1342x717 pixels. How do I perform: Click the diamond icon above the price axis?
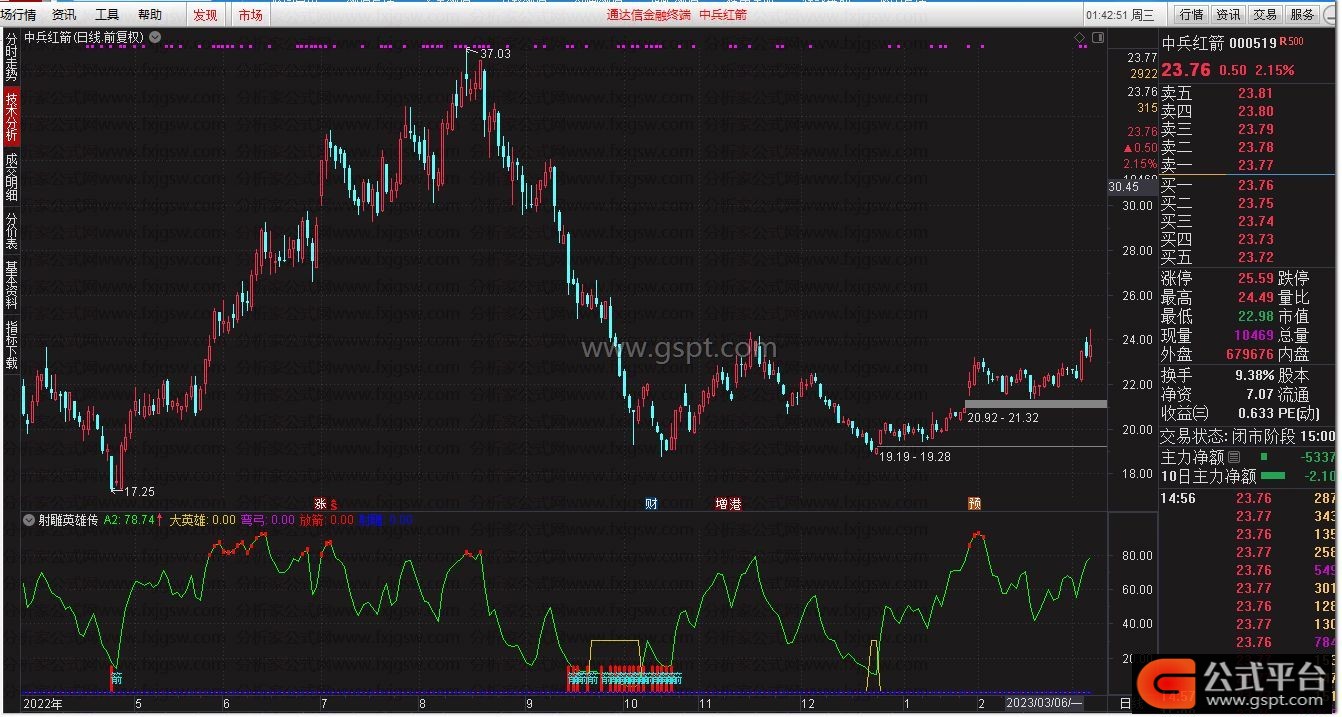[x=1080, y=38]
